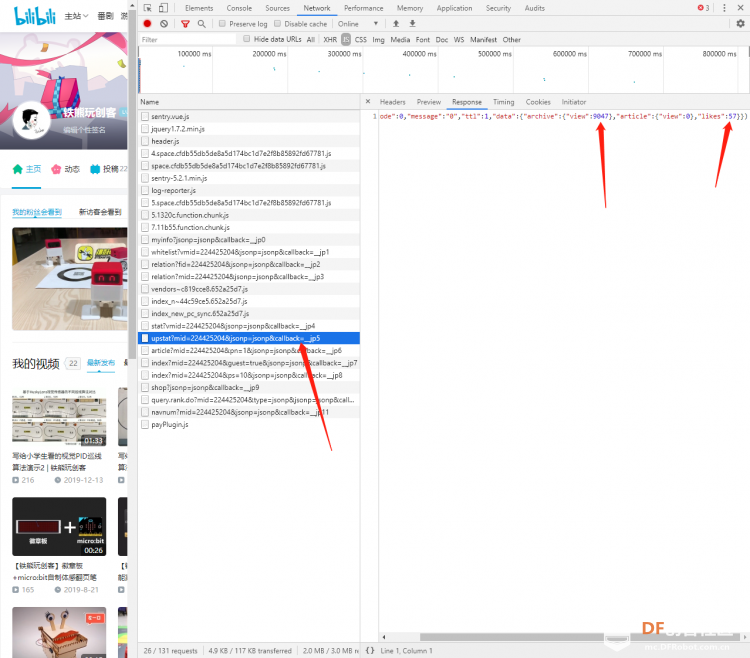Click the 我的粉丝会看到 link
750x658 pixels.
coord(37,212)
